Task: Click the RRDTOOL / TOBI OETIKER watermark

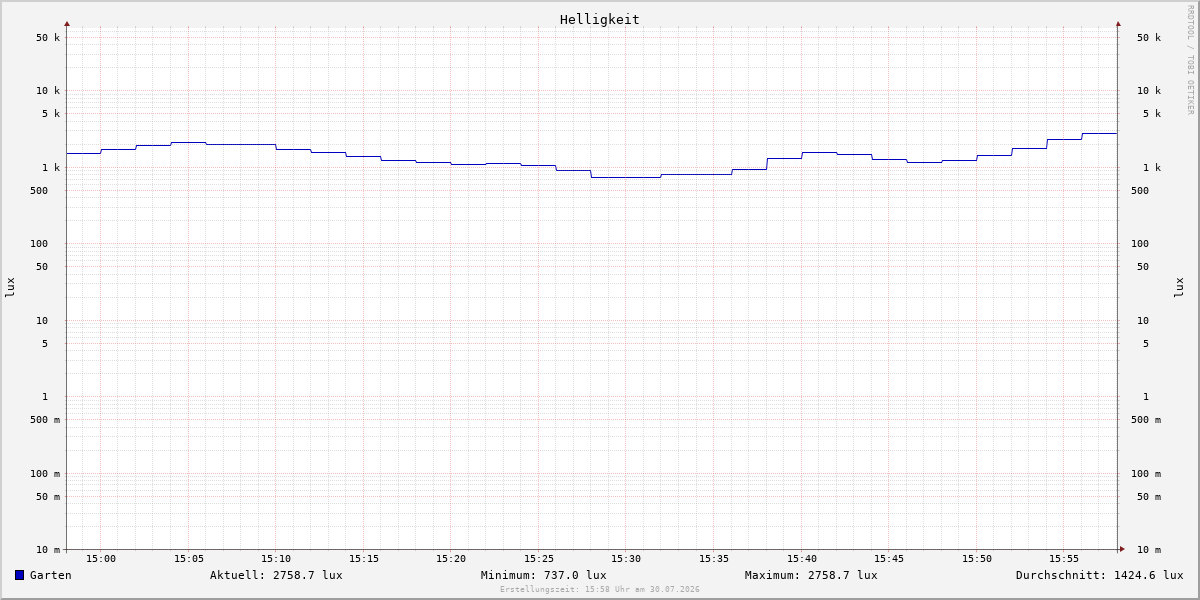Action: click(x=1190, y=60)
